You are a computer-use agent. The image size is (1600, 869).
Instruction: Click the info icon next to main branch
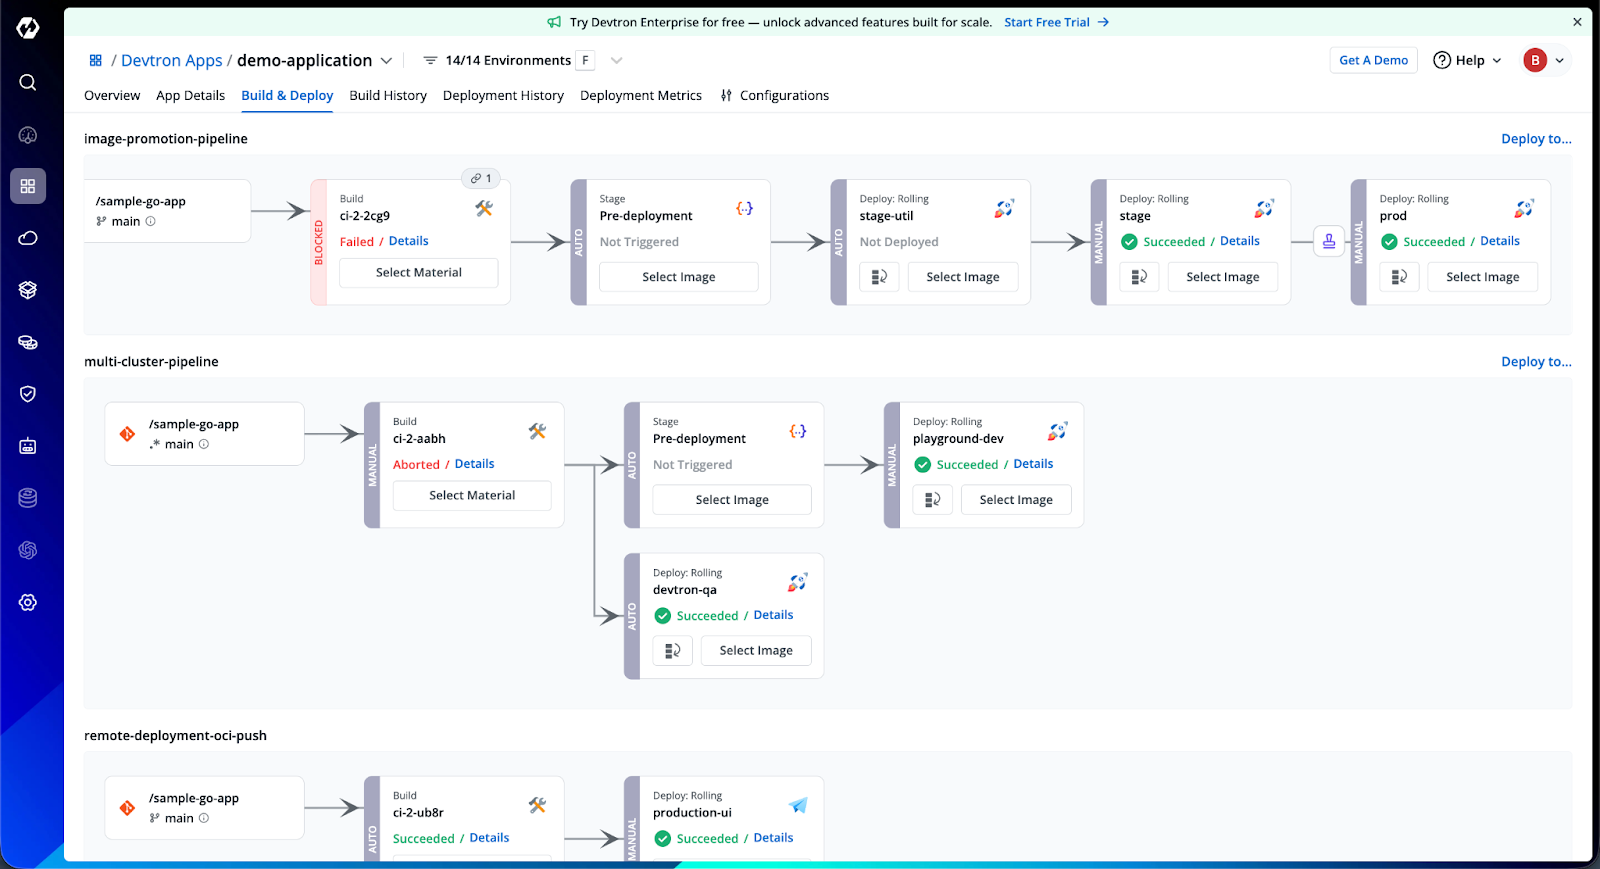(x=151, y=222)
